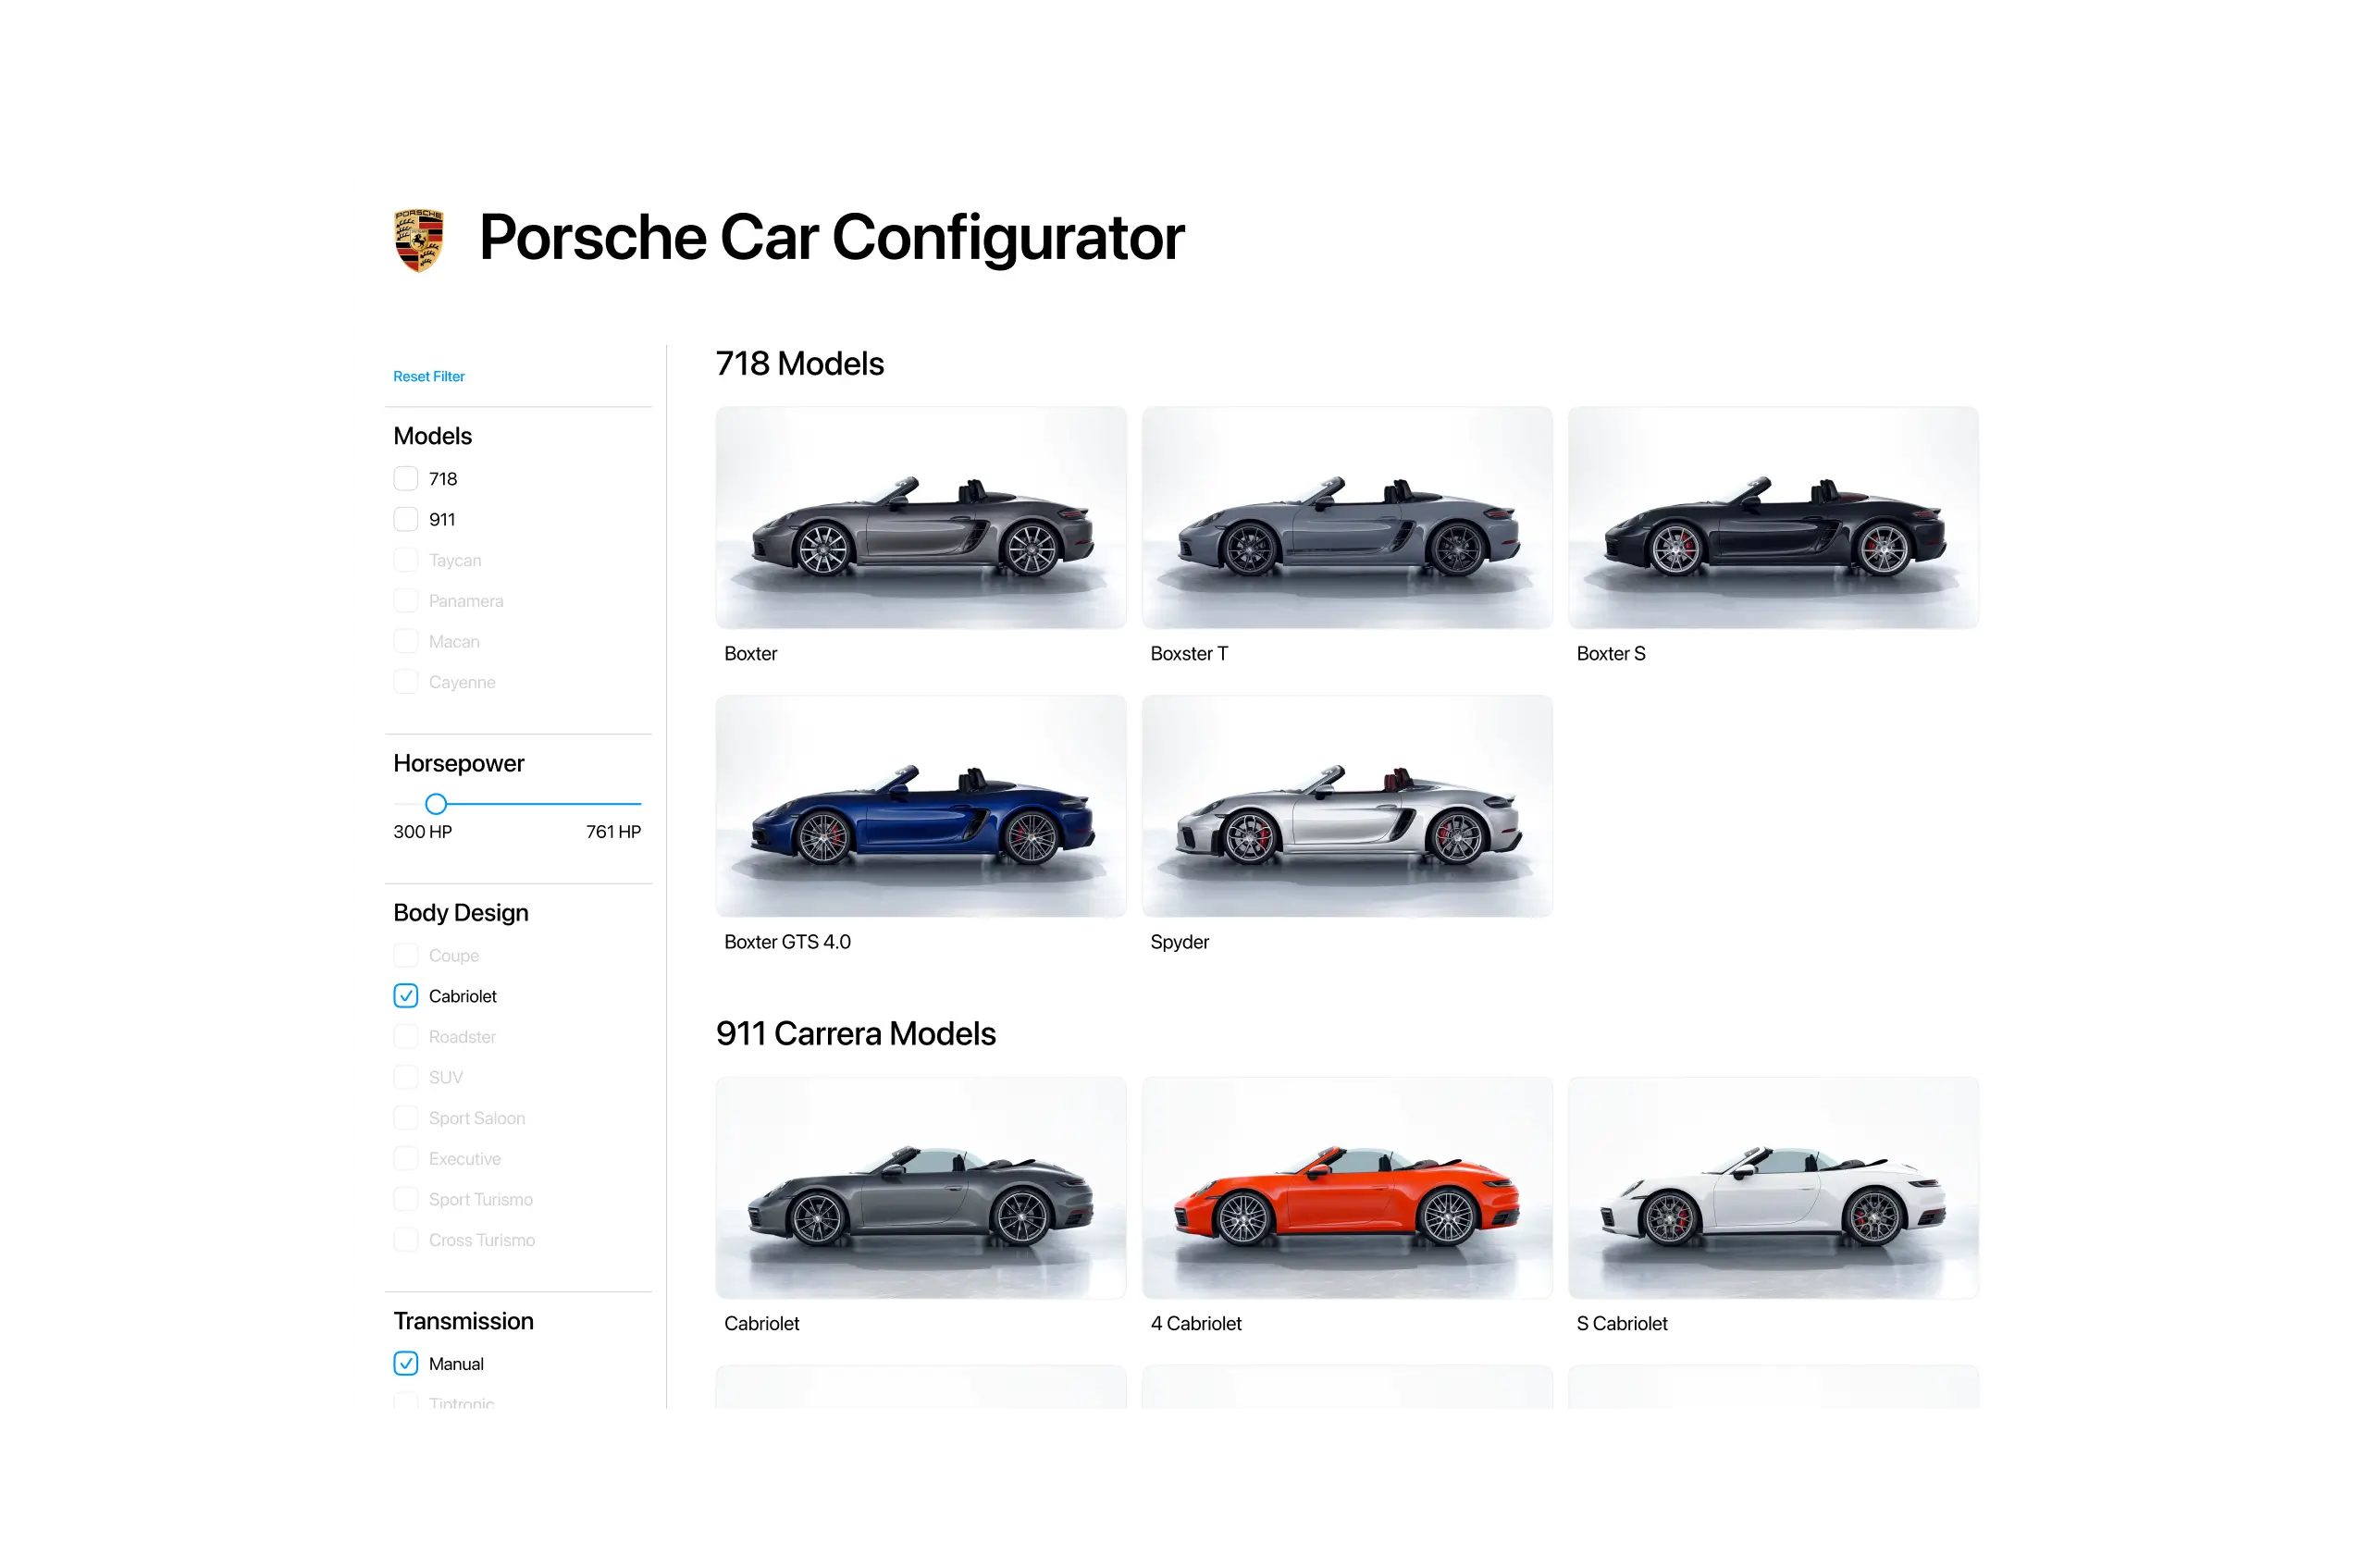Open the white S Cabriolet thumbnail
This screenshot has width=2373, height=1568.
click(1773, 1188)
